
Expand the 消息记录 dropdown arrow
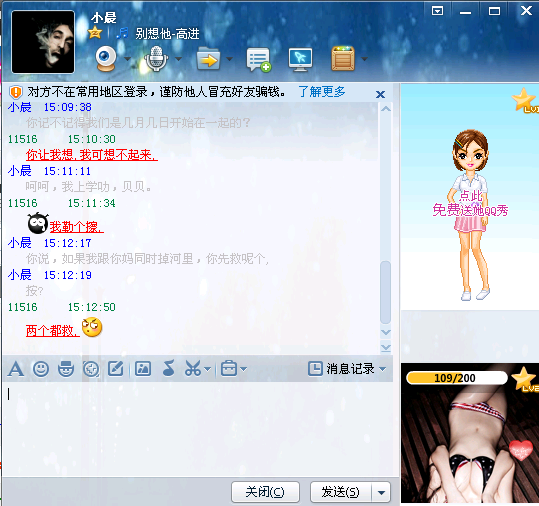click(383, 369)
